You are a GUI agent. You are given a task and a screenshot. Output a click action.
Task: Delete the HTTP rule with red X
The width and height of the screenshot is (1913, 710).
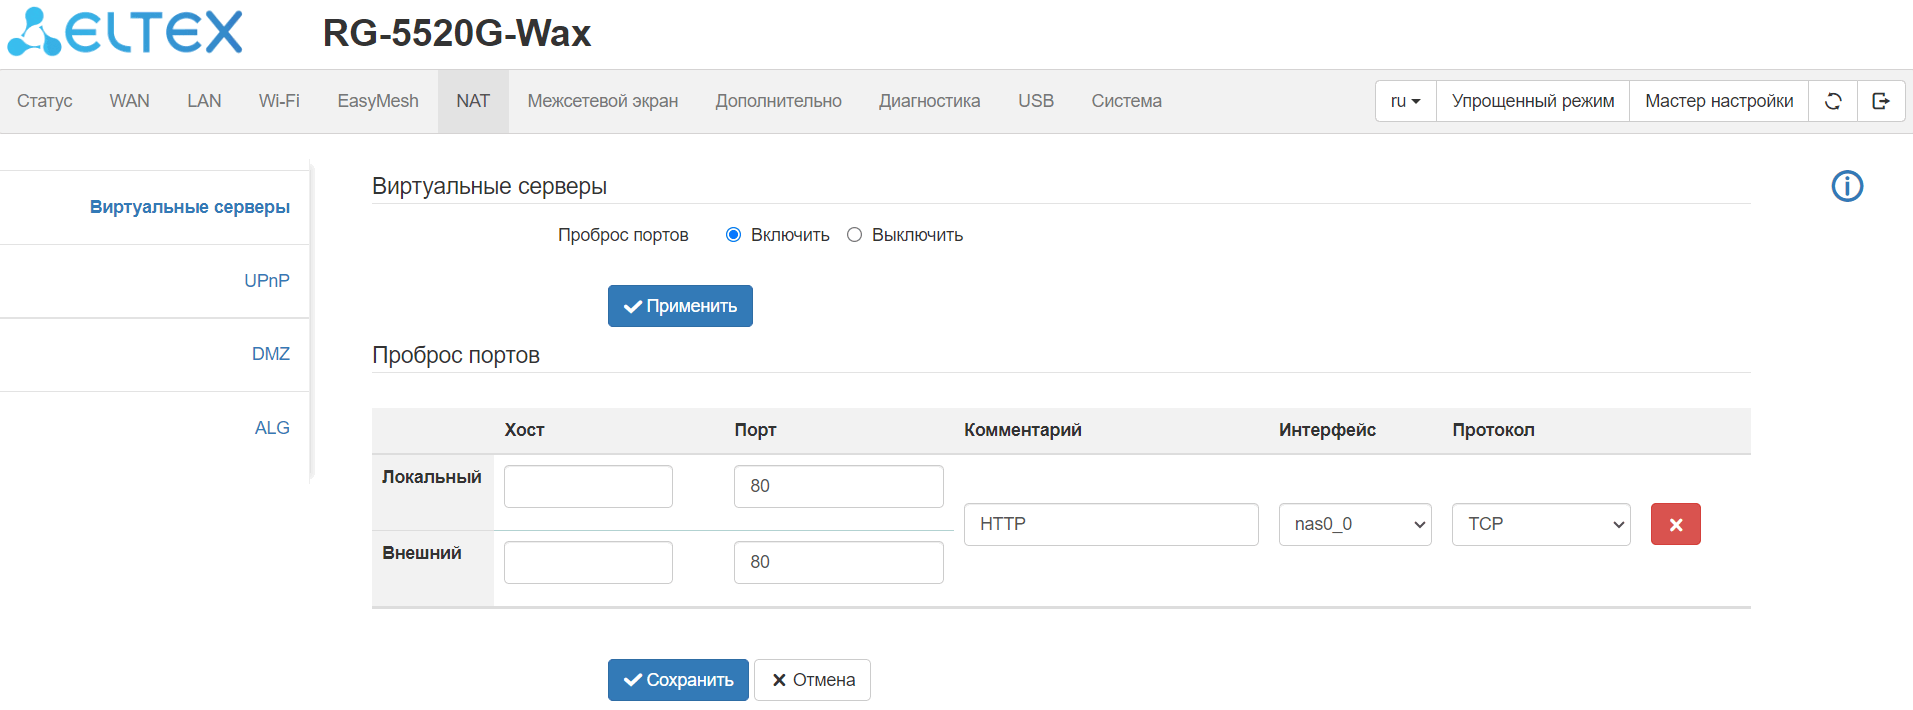click(1675, 524)
